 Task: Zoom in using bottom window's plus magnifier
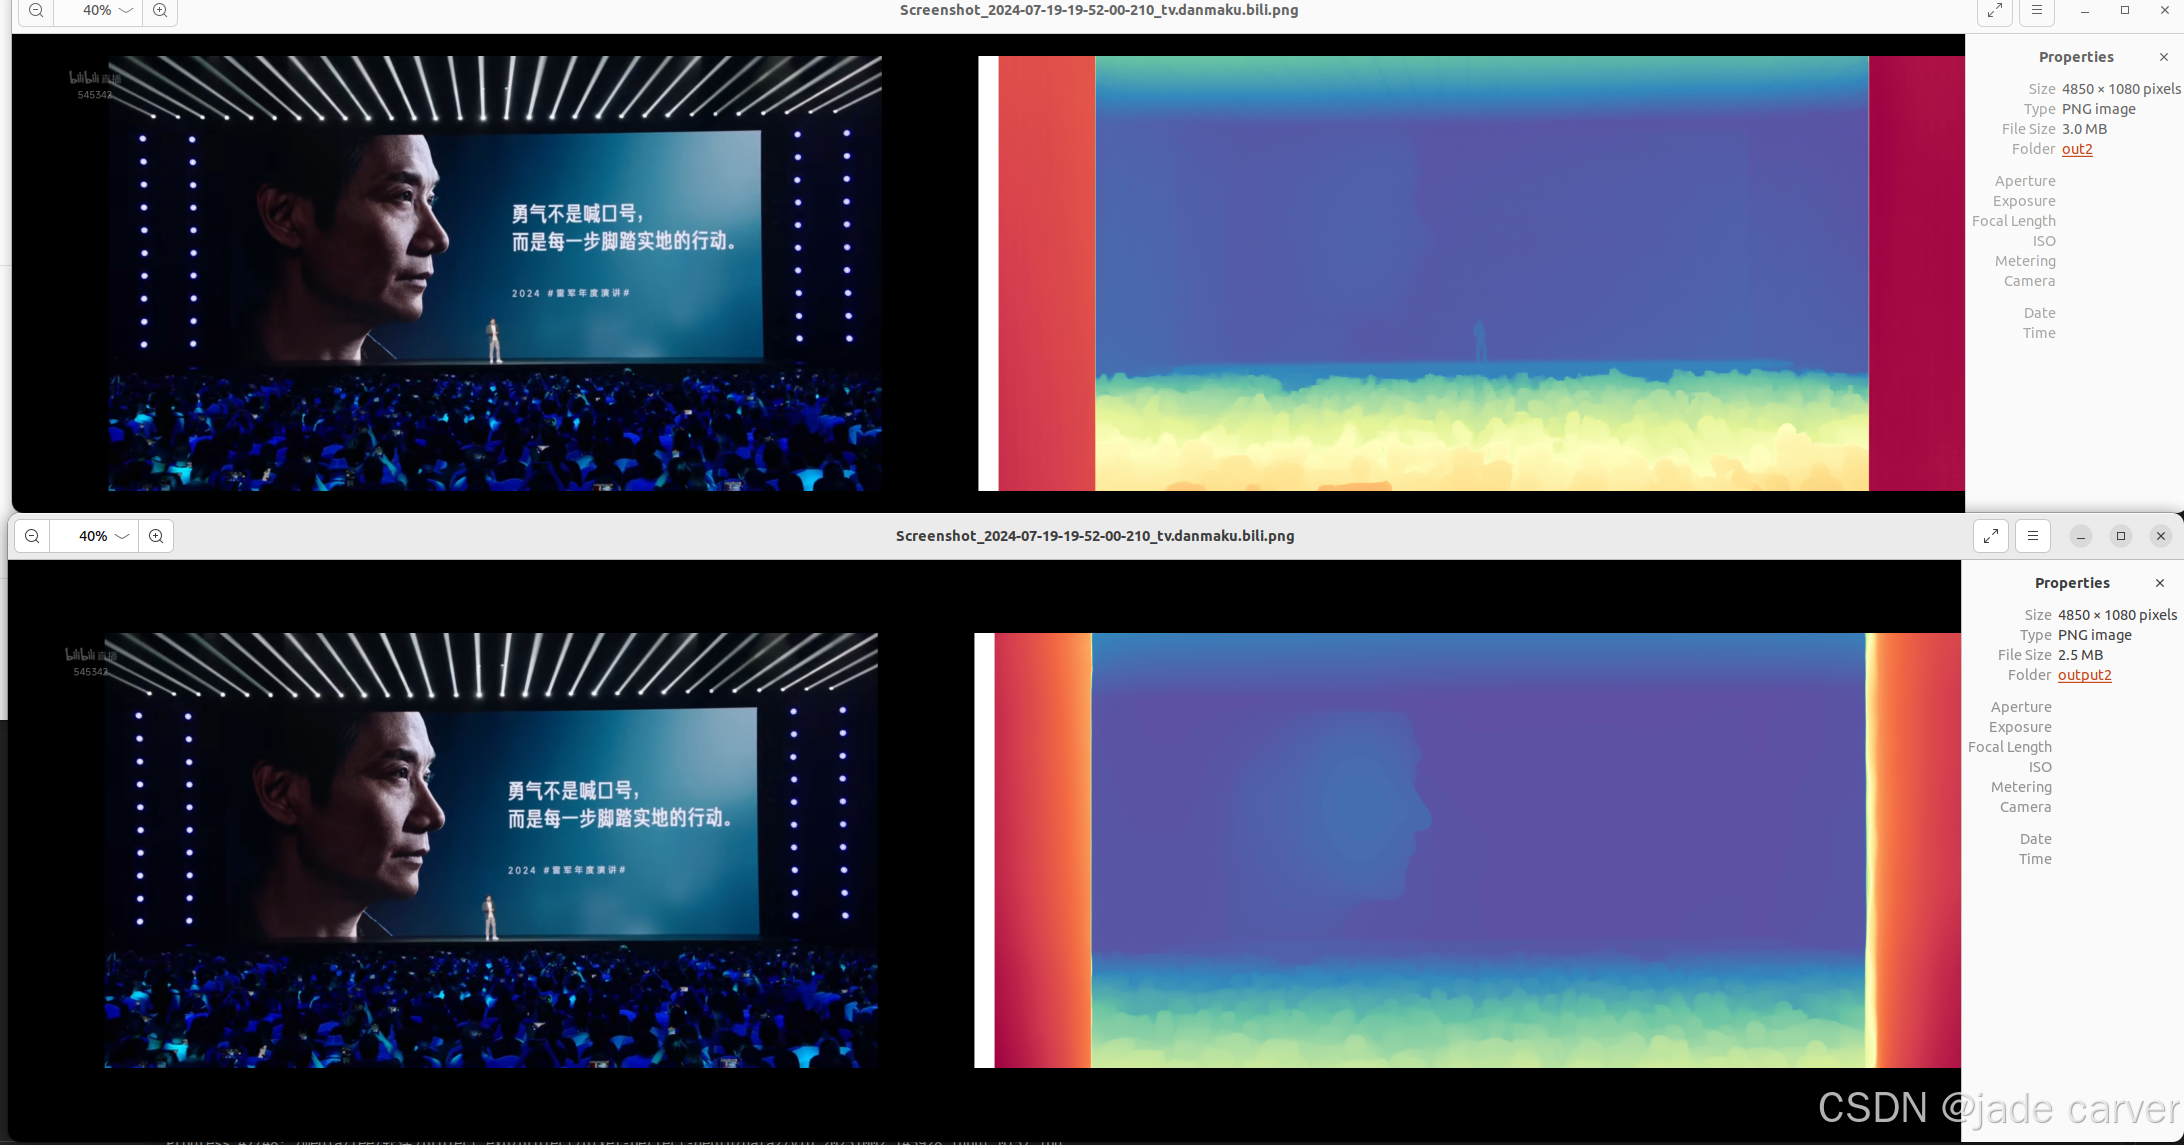click(156, 536)
